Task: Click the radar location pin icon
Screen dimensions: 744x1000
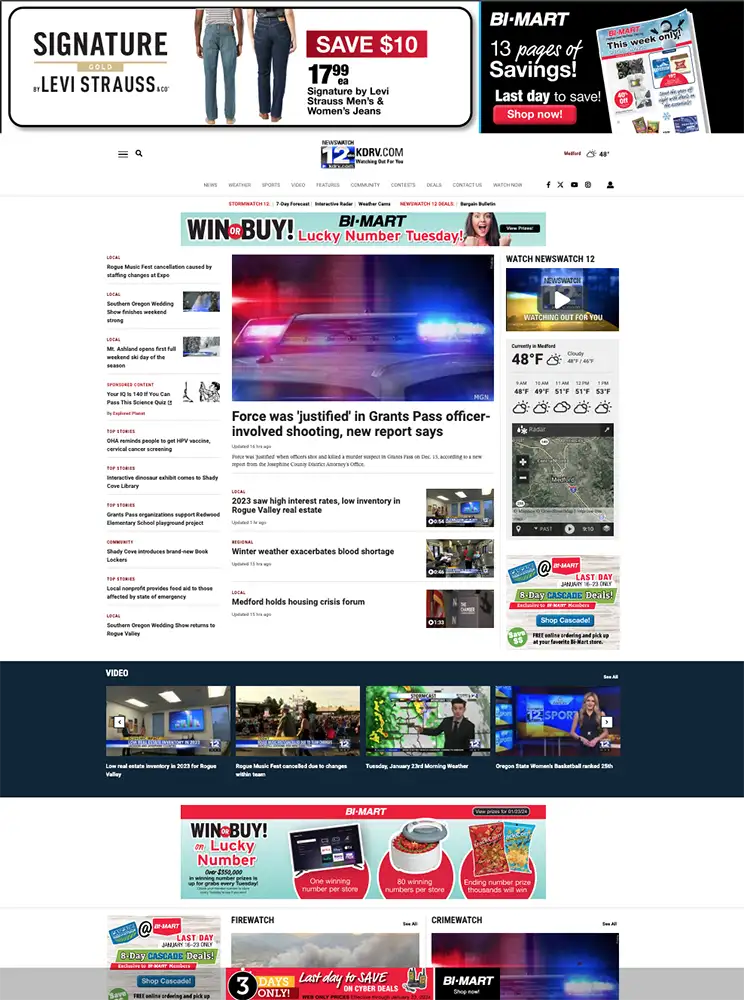Action: [519, 529]
